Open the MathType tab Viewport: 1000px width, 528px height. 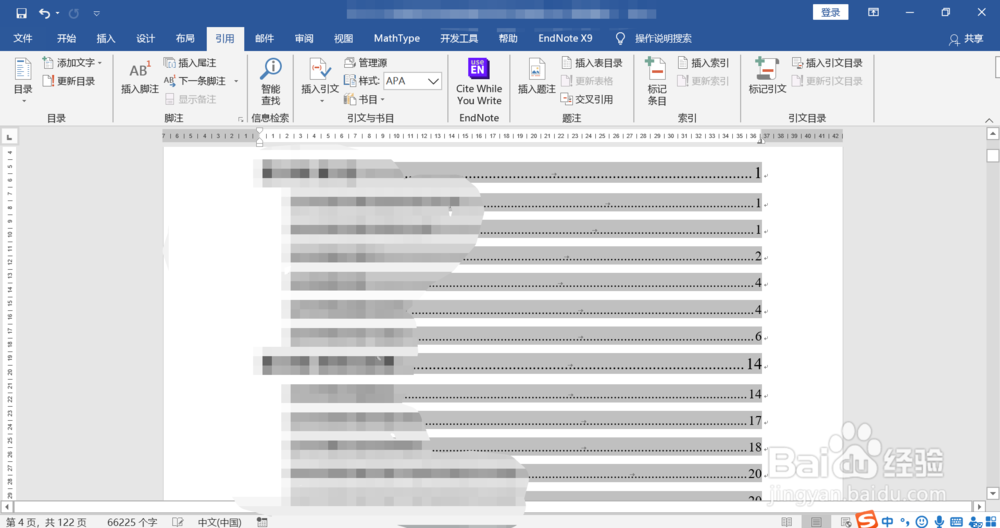point(397,38)
